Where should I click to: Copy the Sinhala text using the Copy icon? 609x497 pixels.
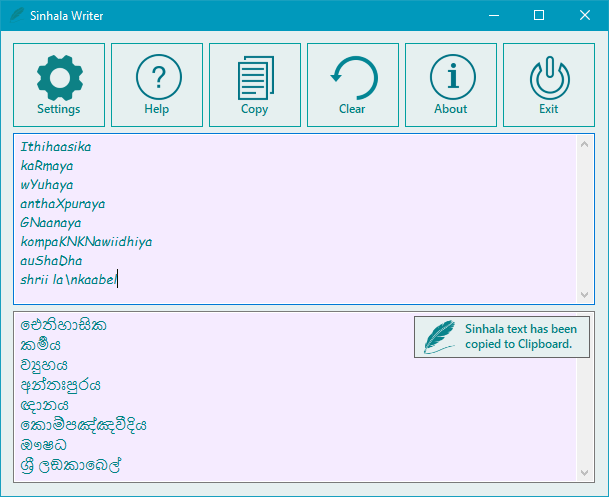click(x=255, y=85)
